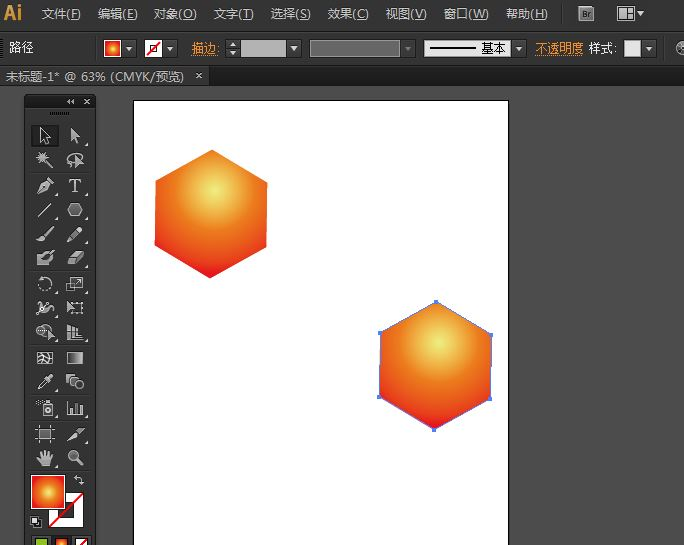Select the Type tool
The height and width of the screenshot is (545, 684).
pos(75,186)
